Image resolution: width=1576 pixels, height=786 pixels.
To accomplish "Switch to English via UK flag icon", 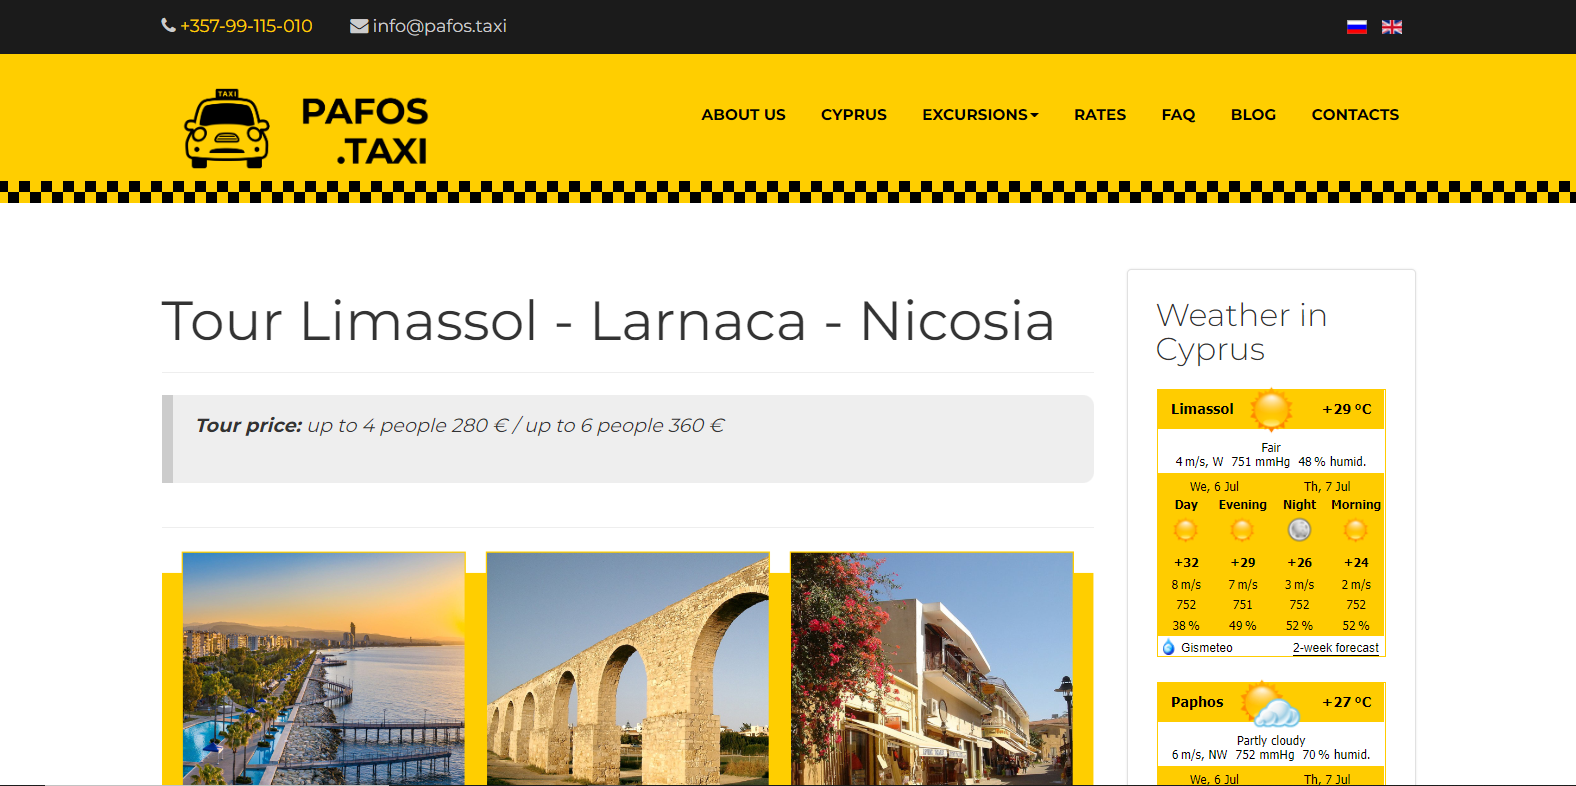I will [1391, 27].
